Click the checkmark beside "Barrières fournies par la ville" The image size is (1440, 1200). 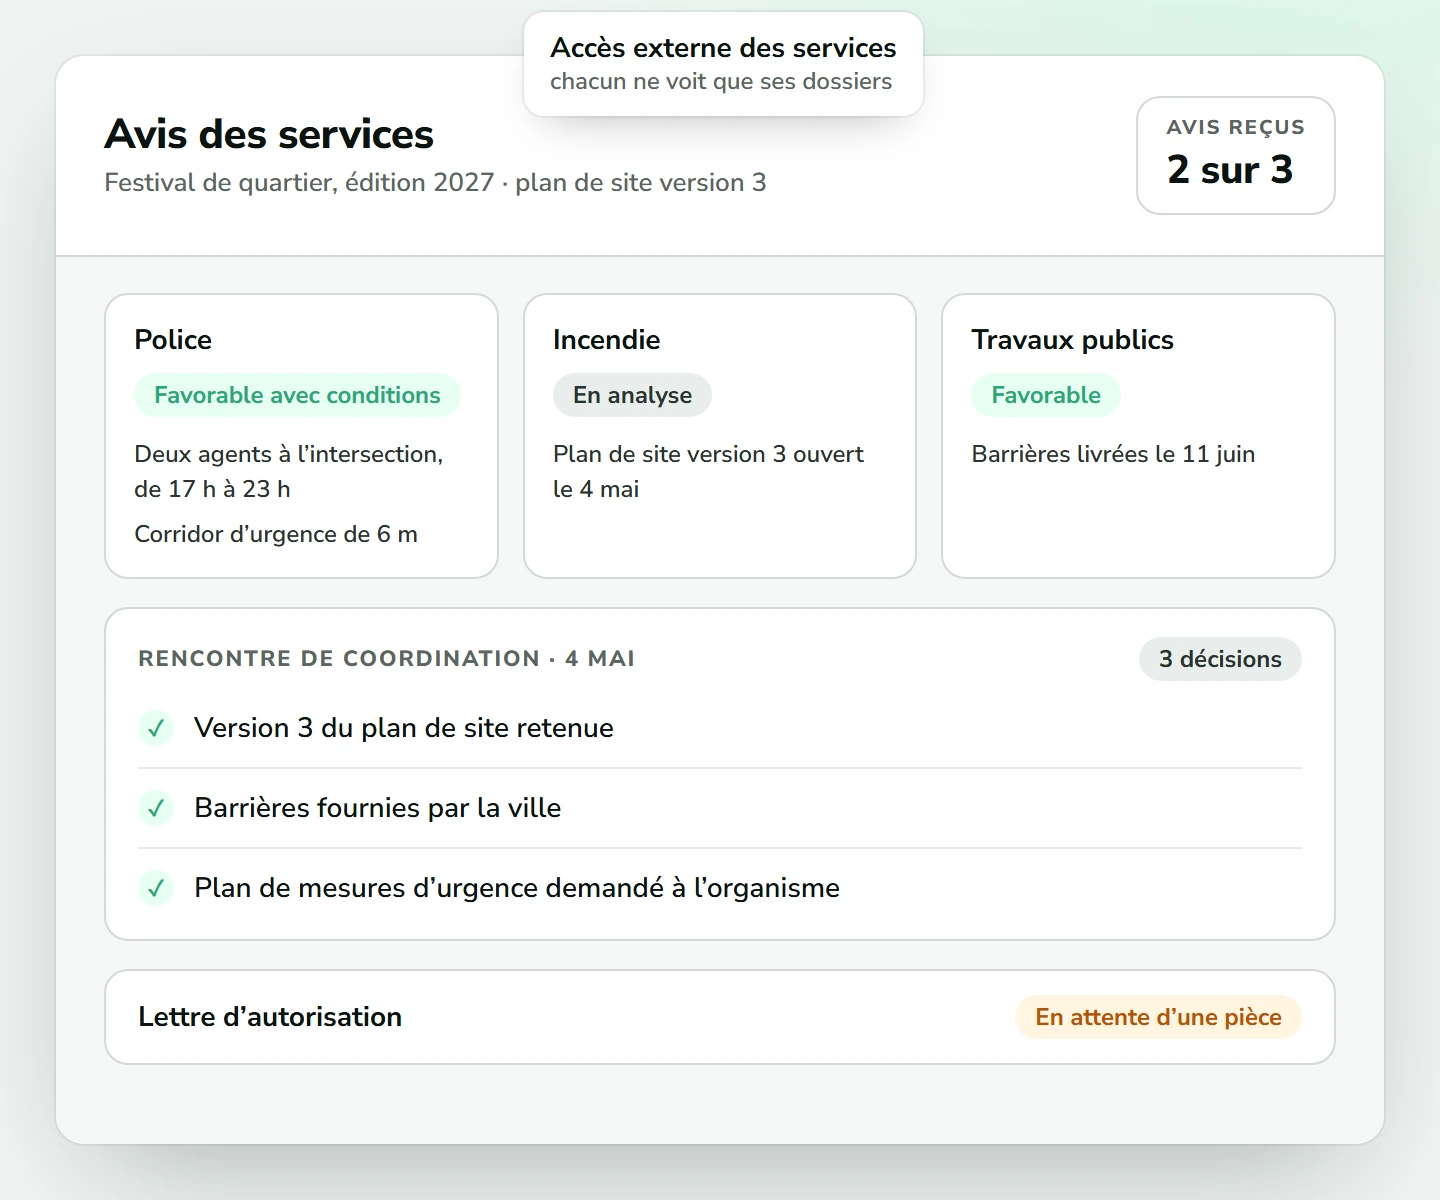coord(156,808)
